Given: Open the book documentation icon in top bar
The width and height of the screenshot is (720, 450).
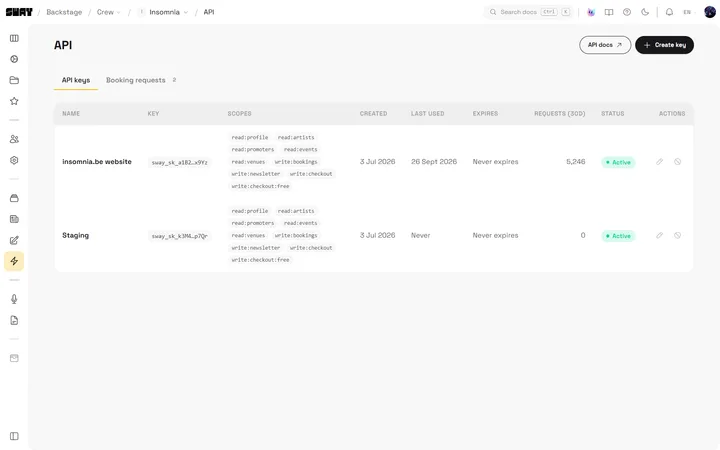Looking at the screenshot, I should (609, 12).
